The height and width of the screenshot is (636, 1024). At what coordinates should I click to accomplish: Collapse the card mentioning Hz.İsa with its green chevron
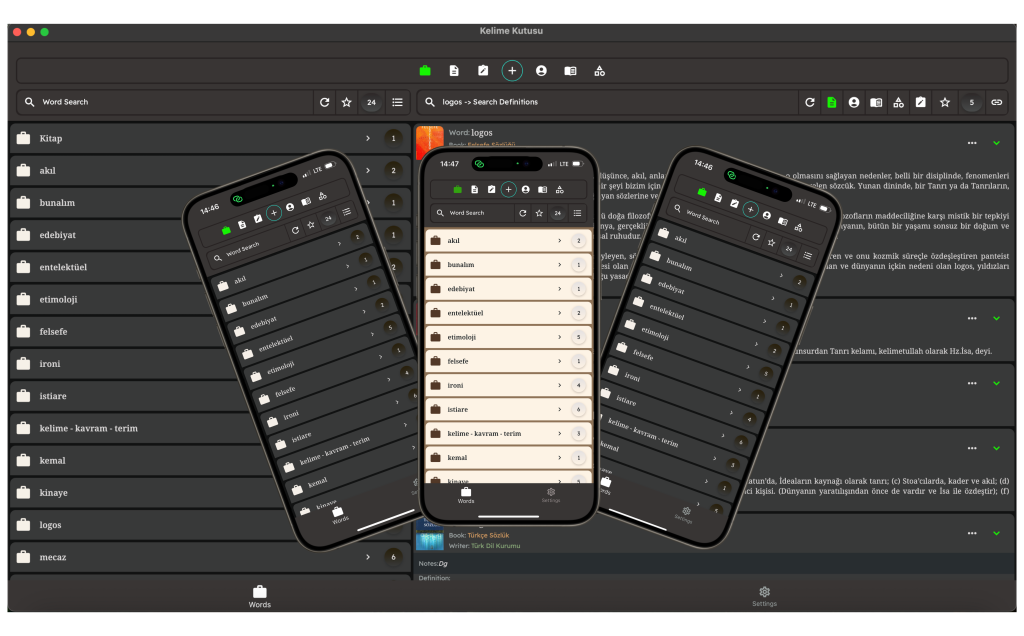997,318
